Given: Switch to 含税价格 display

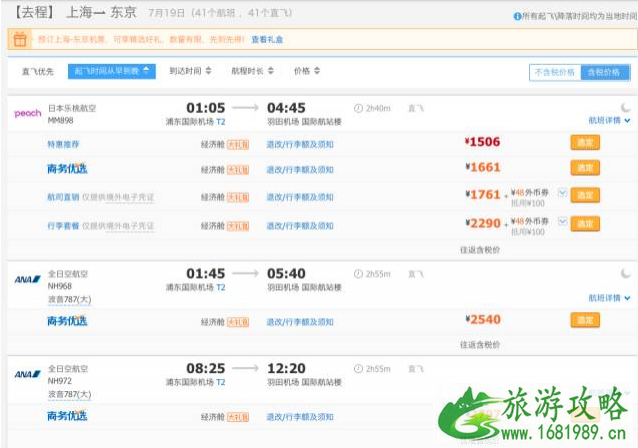Looking at the screenshot, I should (x=605, y=72).
